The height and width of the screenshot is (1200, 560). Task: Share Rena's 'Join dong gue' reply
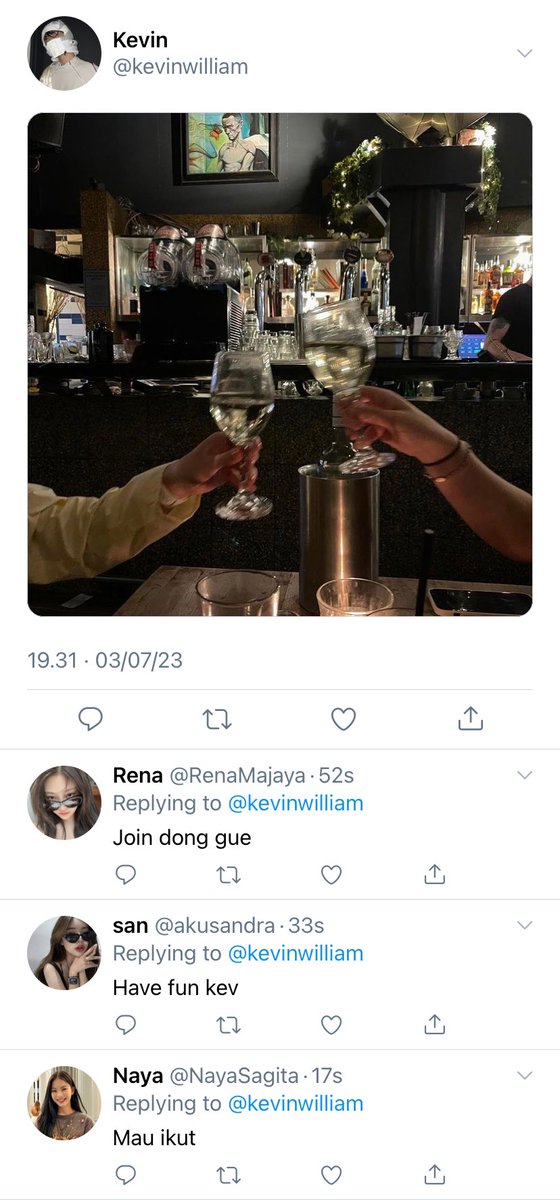pyautogui.click(x=434, y=873)
